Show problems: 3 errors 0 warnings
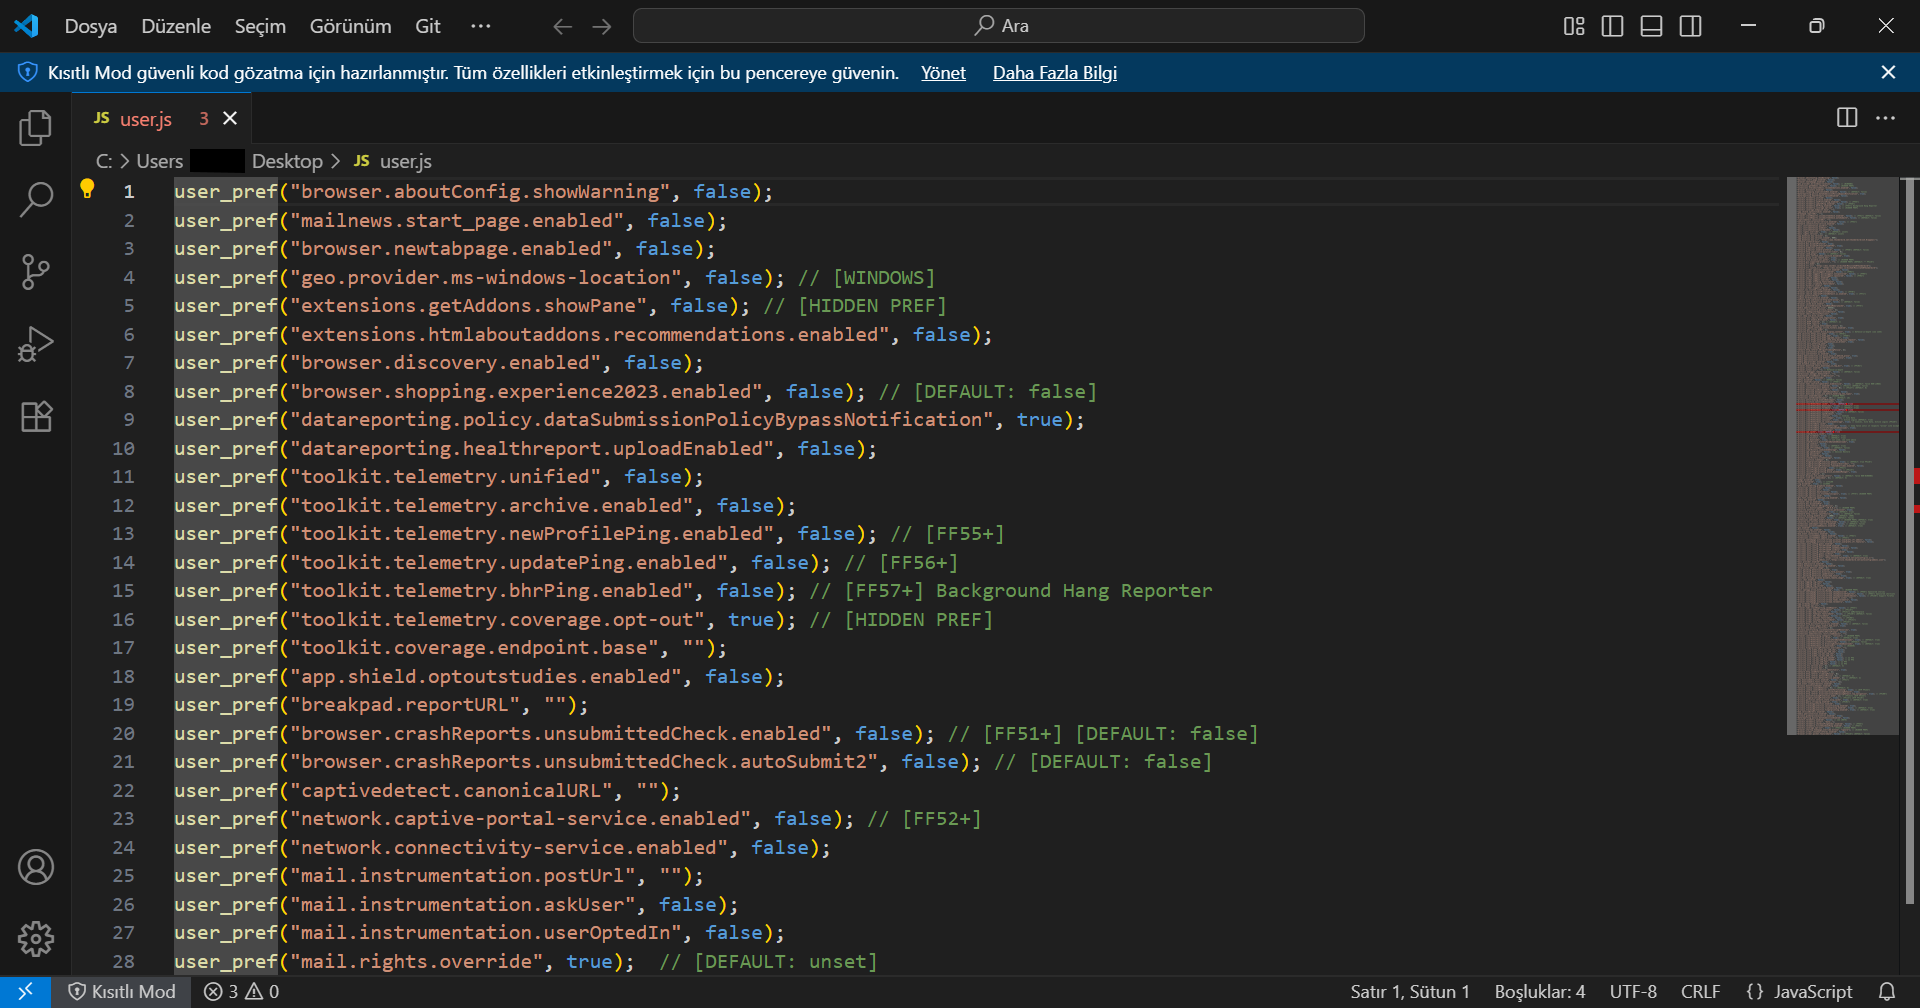This screenshot has height=1008, width=1920. (242, 991)
